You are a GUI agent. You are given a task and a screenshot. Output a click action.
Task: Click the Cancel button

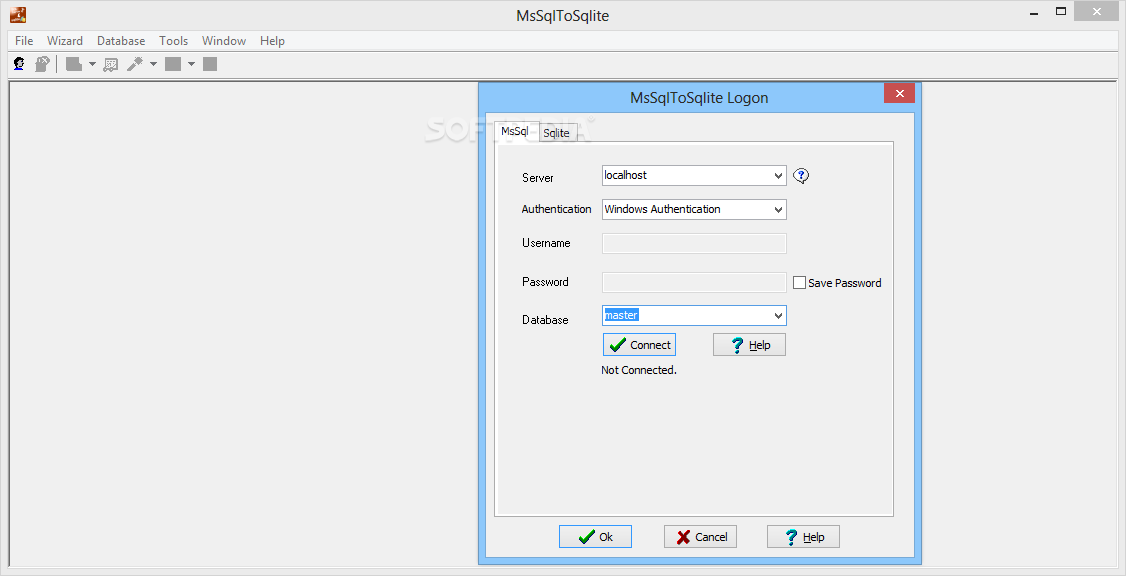point(700,536)
